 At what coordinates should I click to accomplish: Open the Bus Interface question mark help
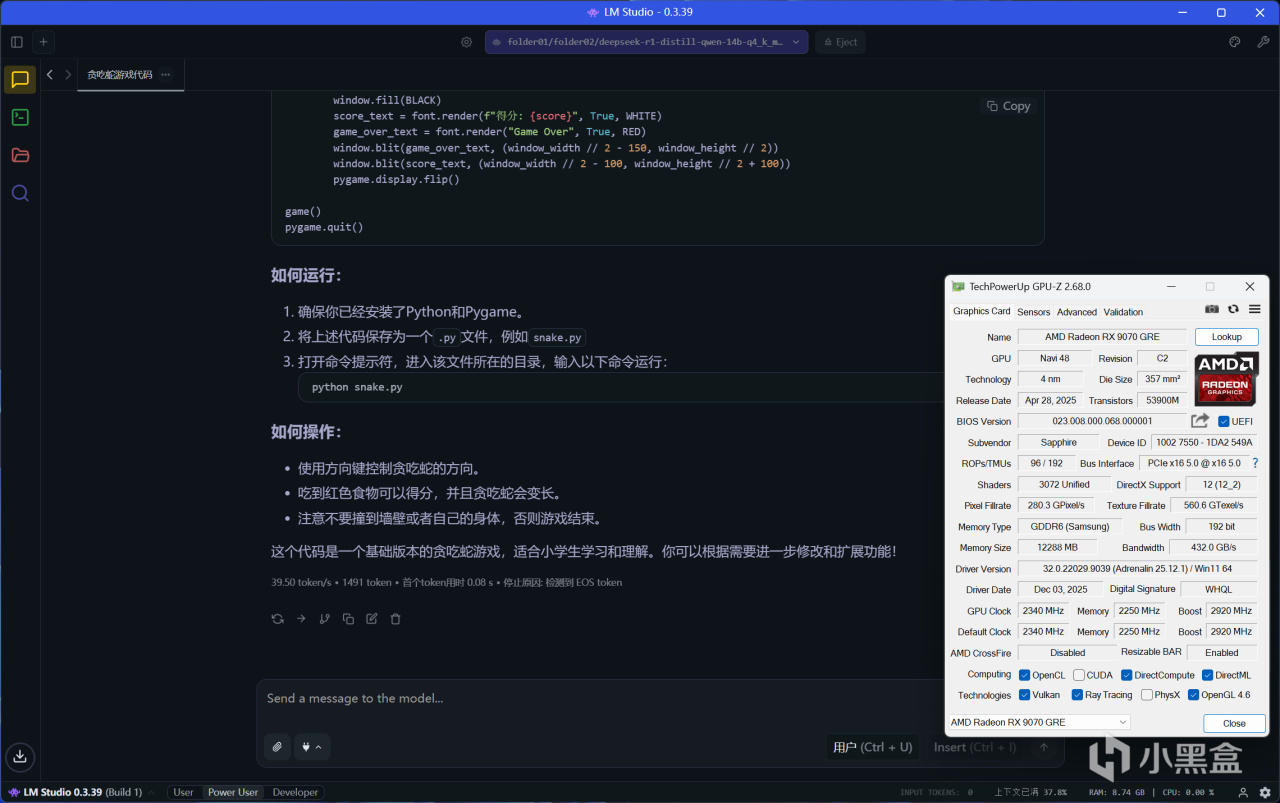pyautogui.click(x=1255, y=463)
